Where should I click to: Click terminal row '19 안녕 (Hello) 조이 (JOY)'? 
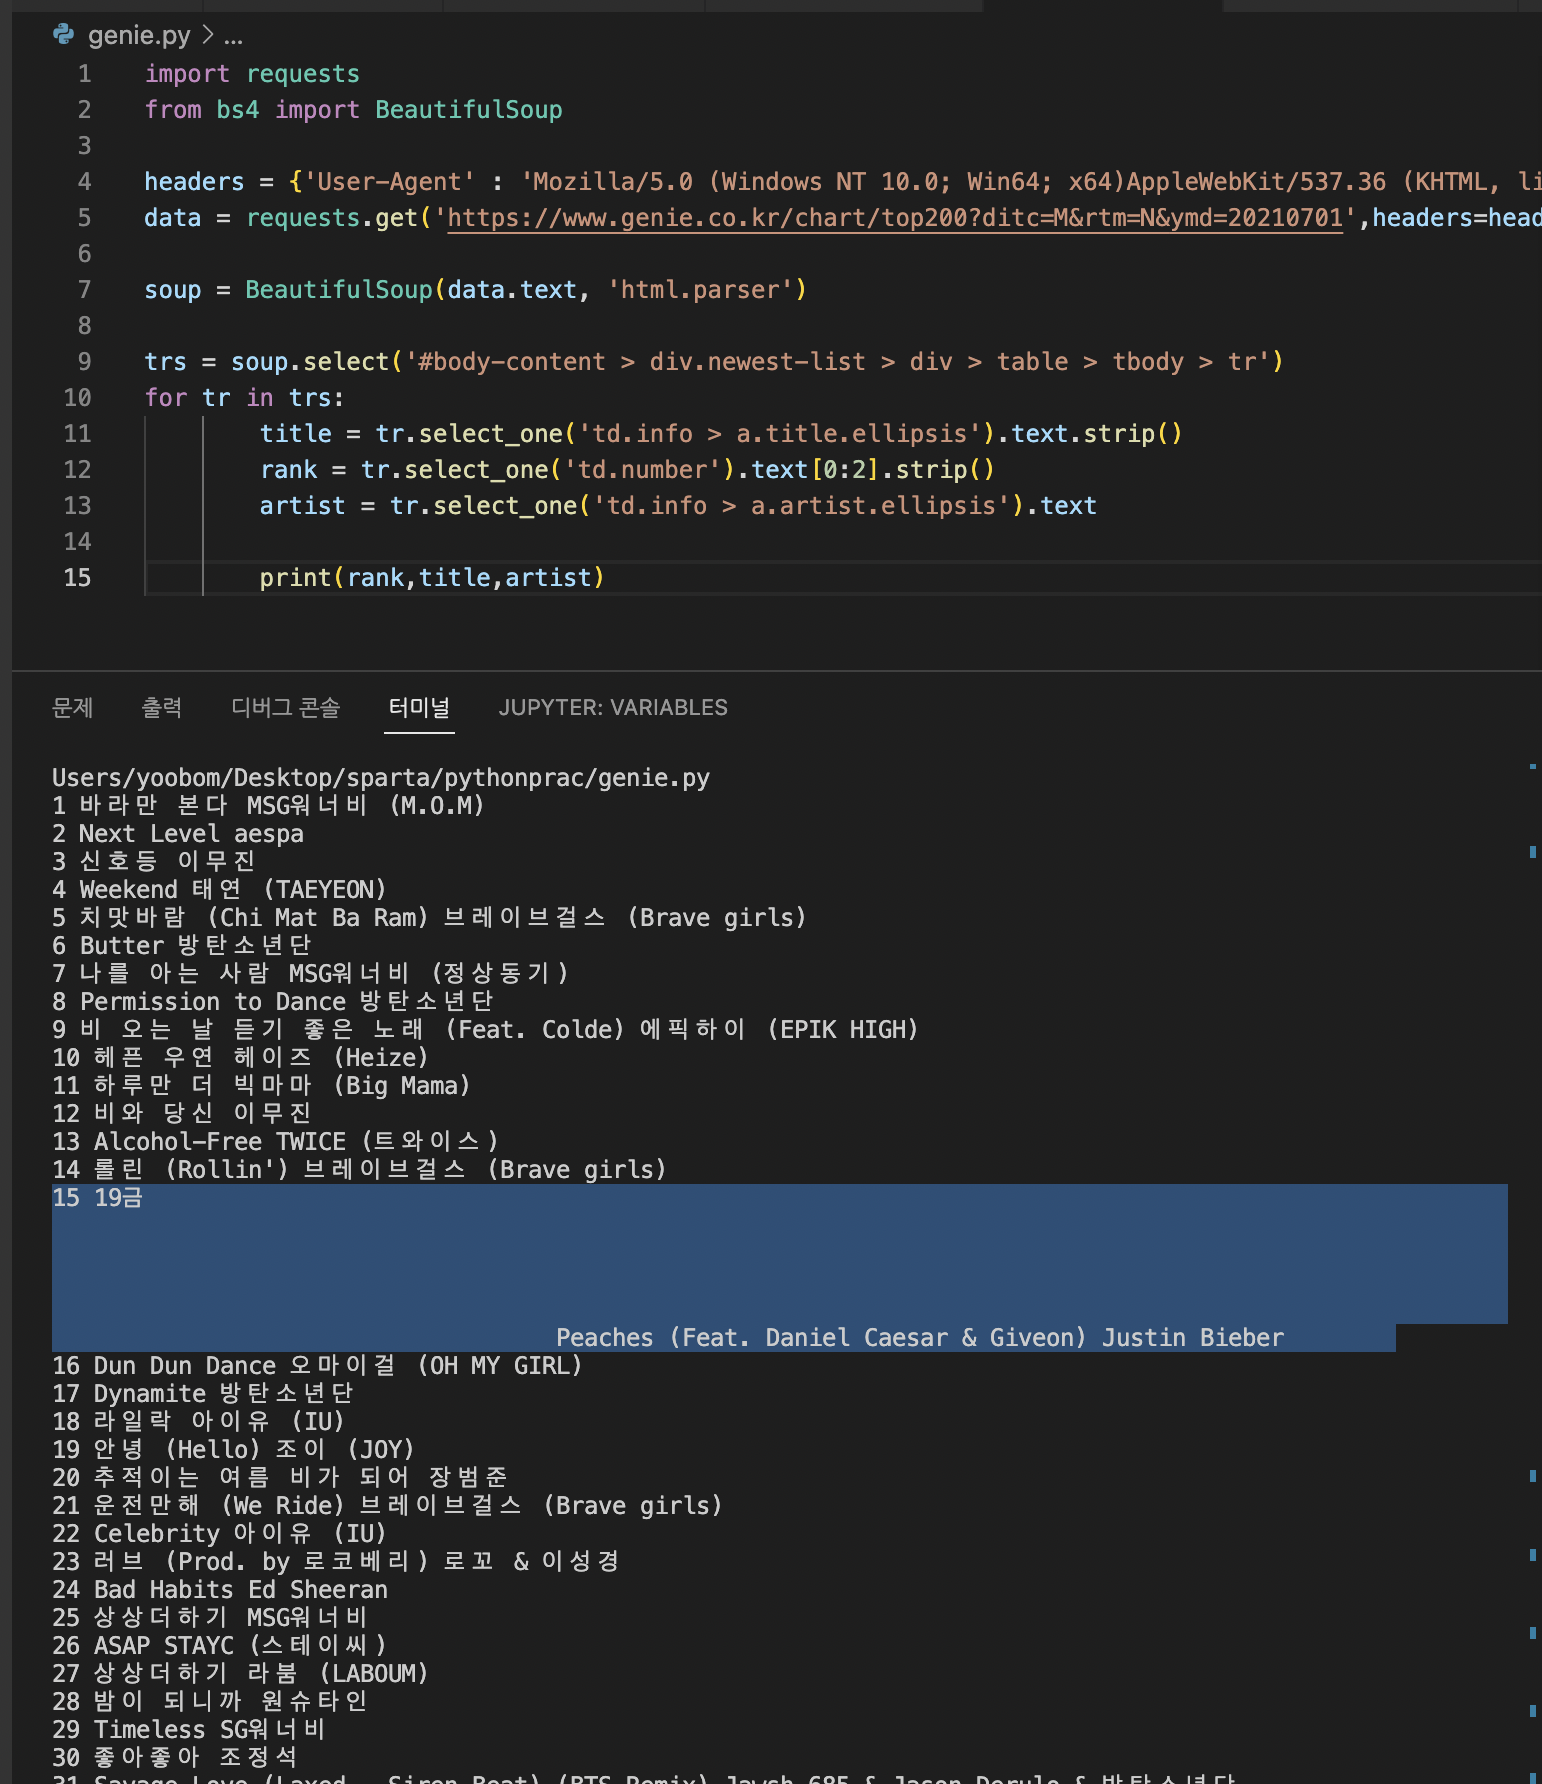tap(233, 1450)
